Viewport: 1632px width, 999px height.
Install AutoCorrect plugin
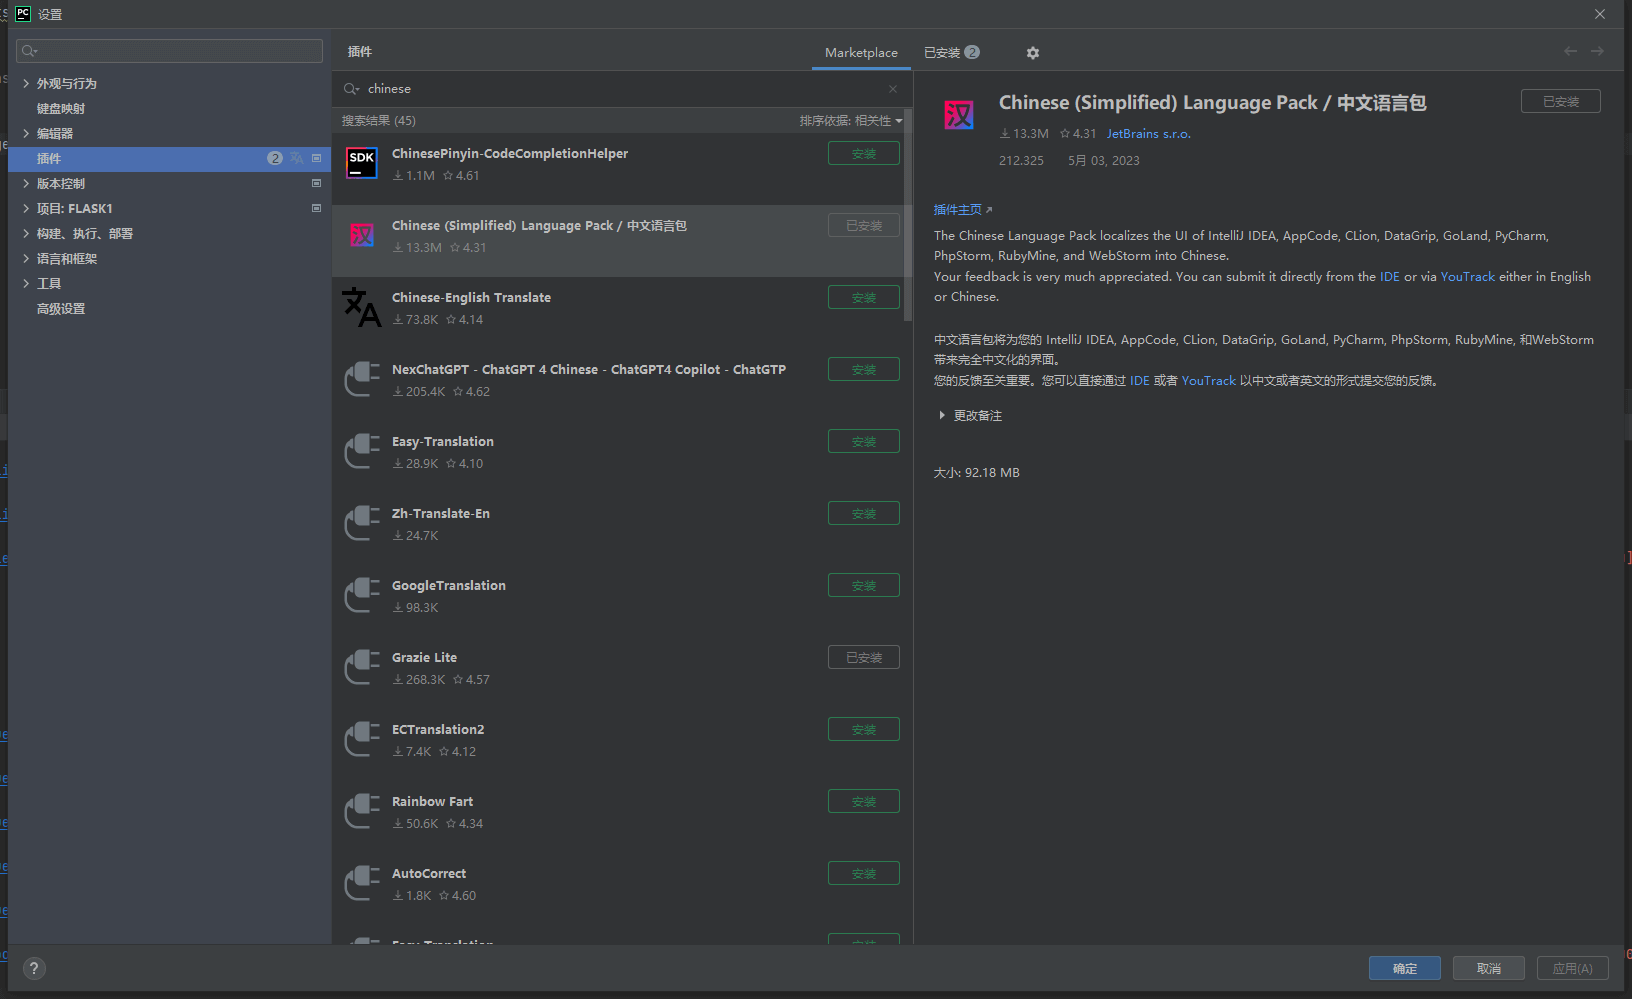(863, 873)
